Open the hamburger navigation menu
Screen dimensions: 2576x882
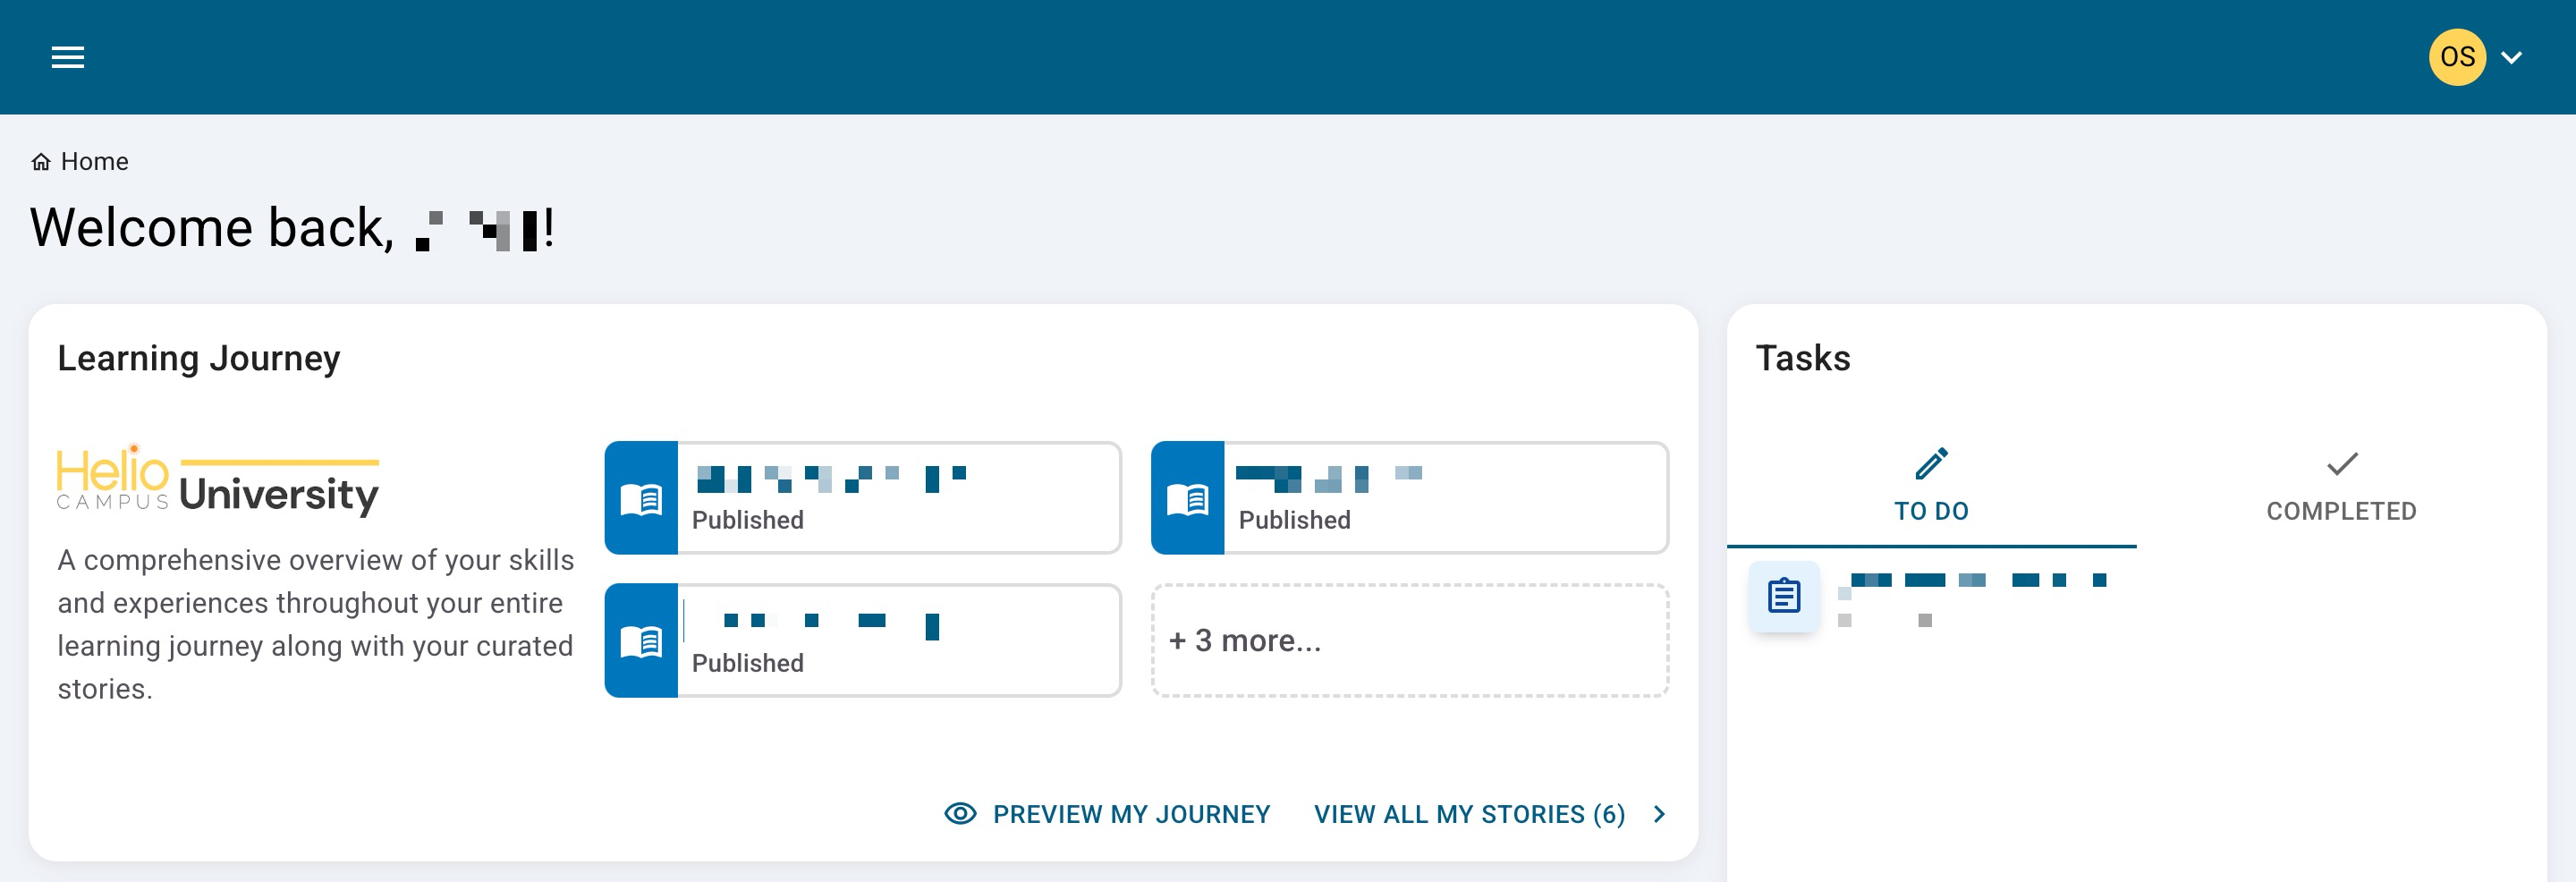67,57
